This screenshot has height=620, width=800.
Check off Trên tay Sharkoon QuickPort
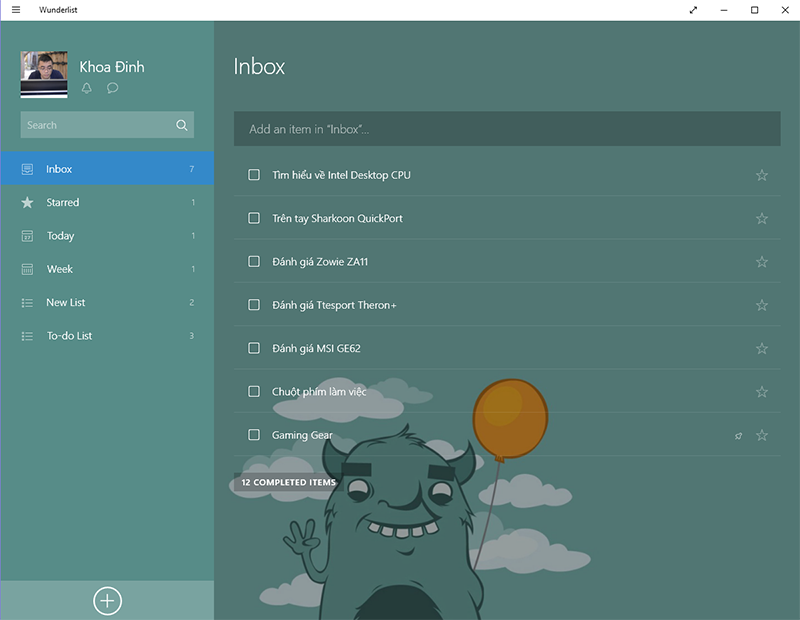254,218
